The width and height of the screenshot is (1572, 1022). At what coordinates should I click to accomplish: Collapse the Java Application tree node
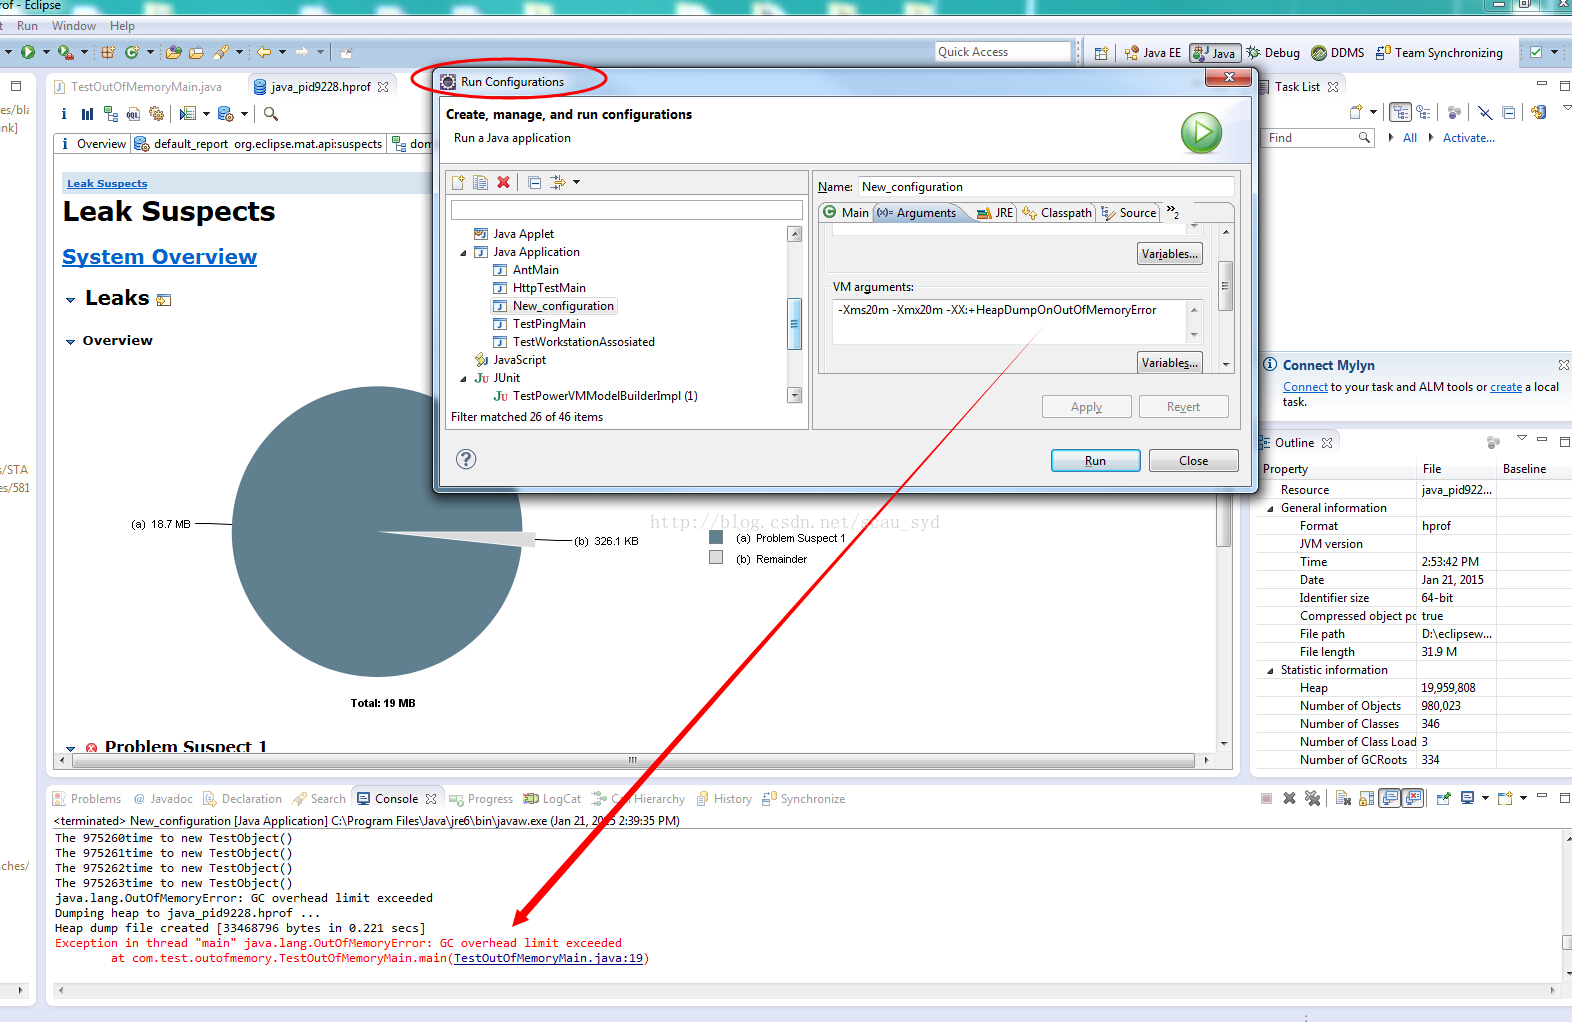pos(463,253)
